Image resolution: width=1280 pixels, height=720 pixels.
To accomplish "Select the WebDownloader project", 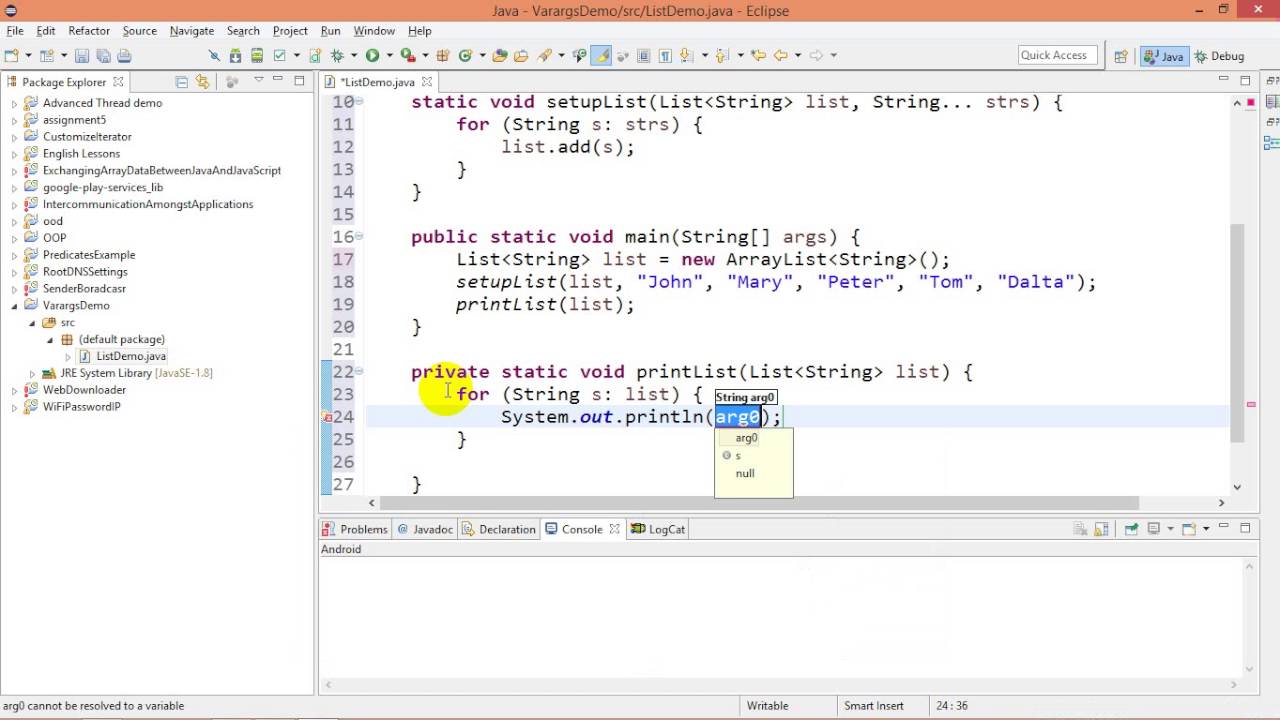I will tap(84, 390).
